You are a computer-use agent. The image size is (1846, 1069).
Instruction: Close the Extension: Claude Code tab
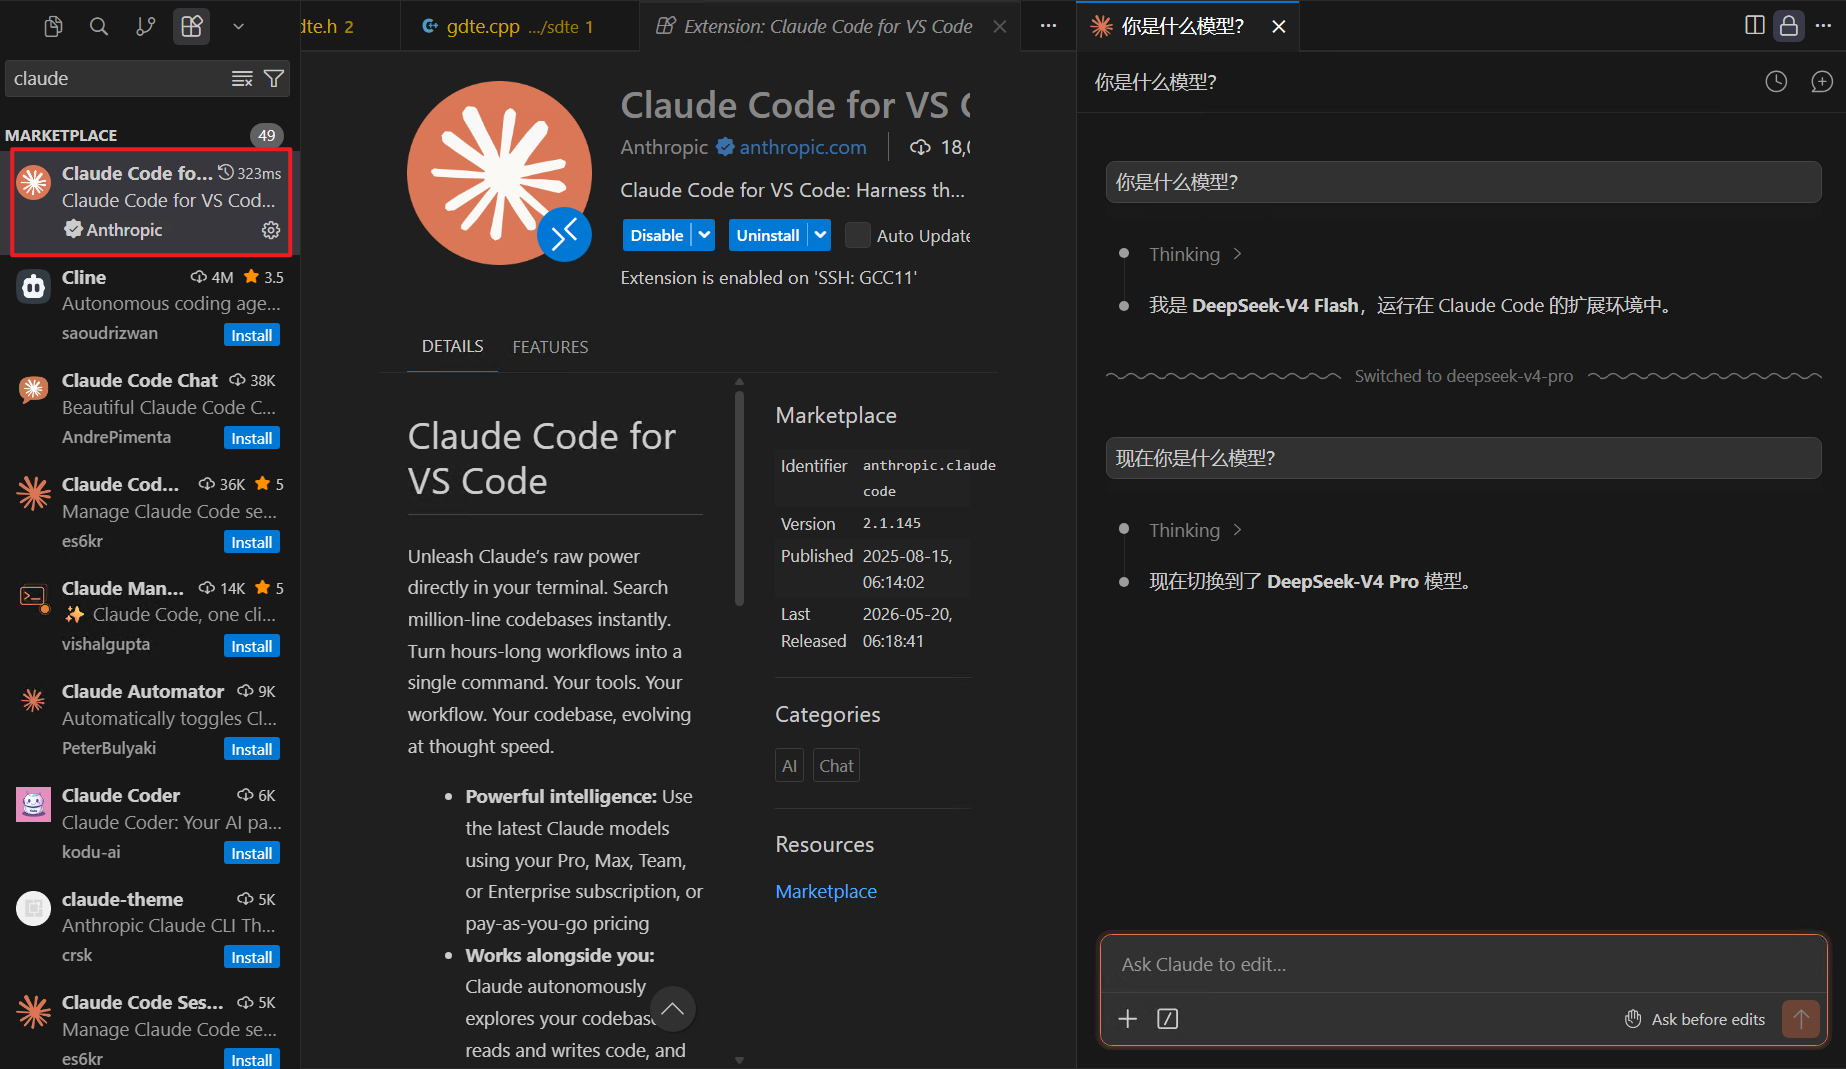click(1000, 26)
